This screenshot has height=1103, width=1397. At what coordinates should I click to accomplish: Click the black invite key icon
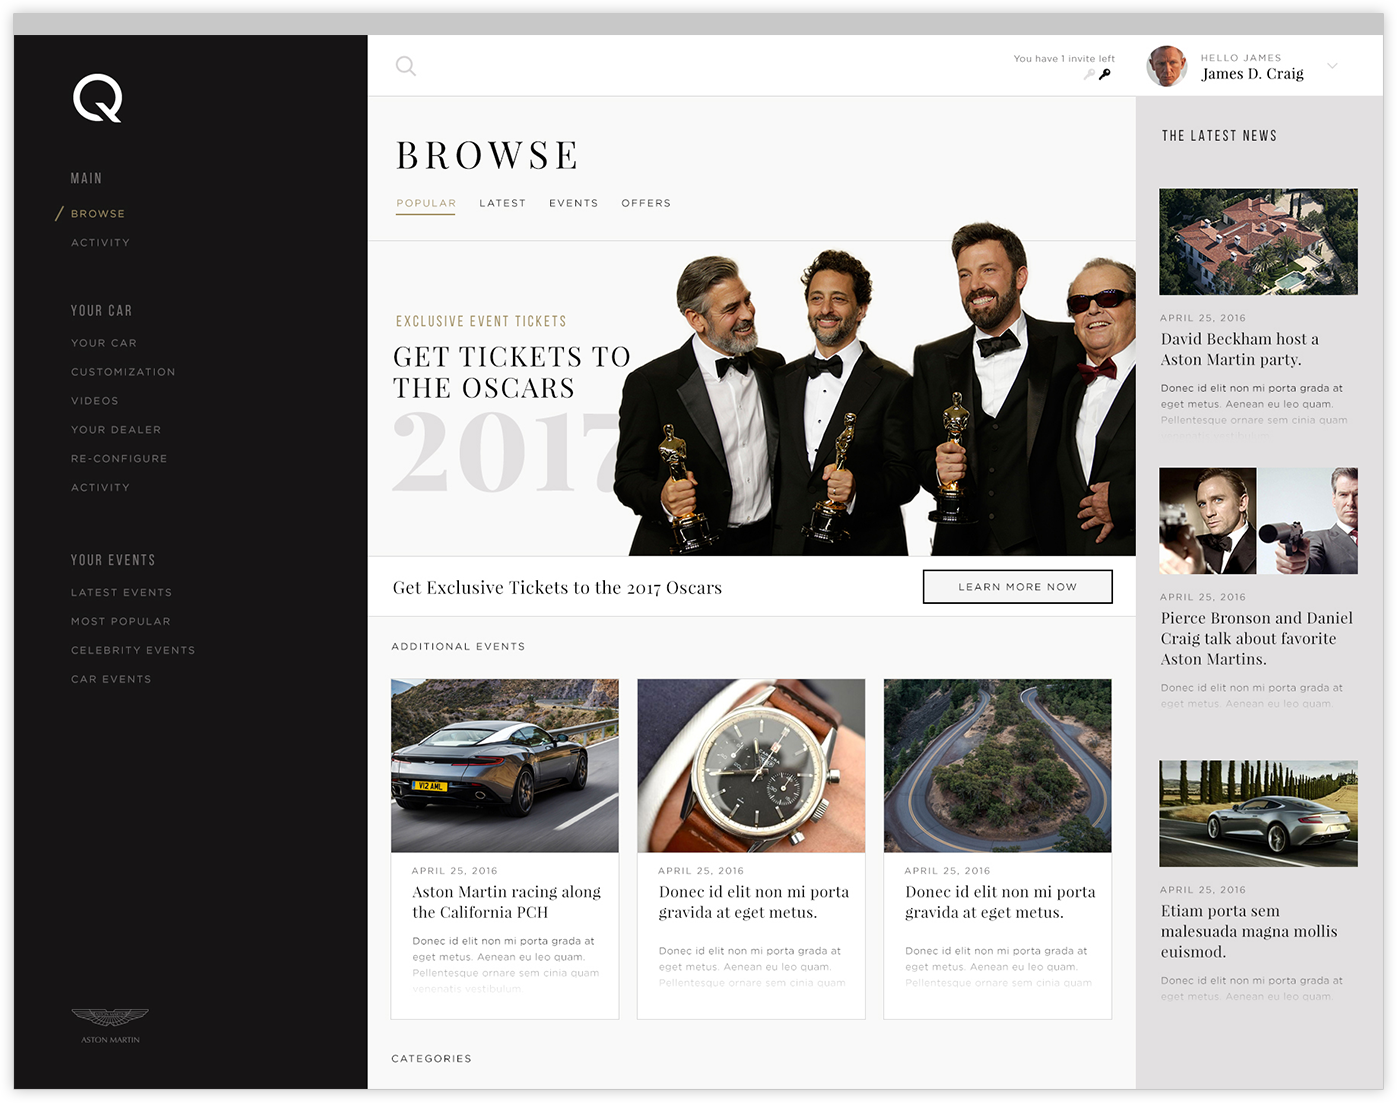(1105, 74)
